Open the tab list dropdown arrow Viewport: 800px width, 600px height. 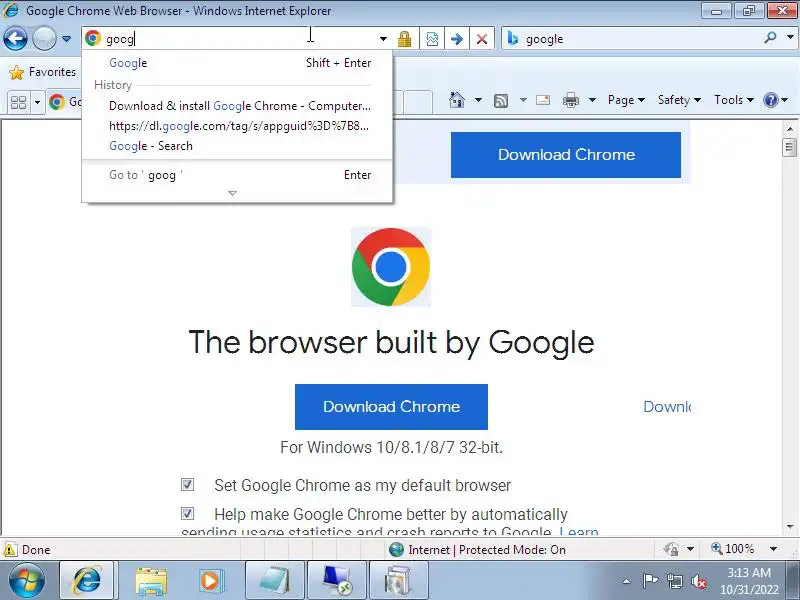(x=37, y=102)
